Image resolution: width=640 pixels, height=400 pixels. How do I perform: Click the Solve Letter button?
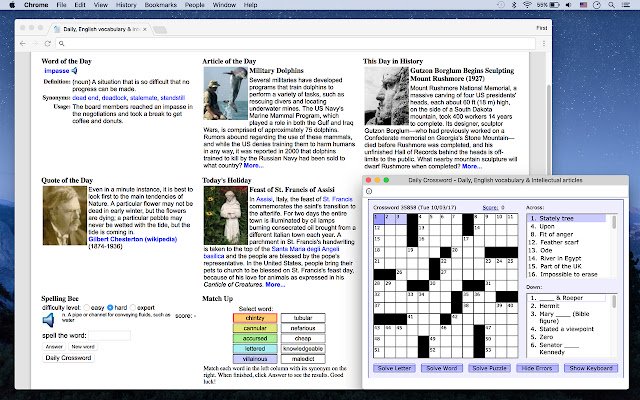[394, 368]
